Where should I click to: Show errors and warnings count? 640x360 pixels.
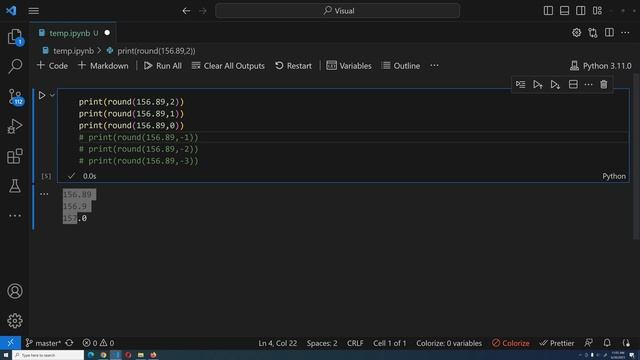coord(98,343)
